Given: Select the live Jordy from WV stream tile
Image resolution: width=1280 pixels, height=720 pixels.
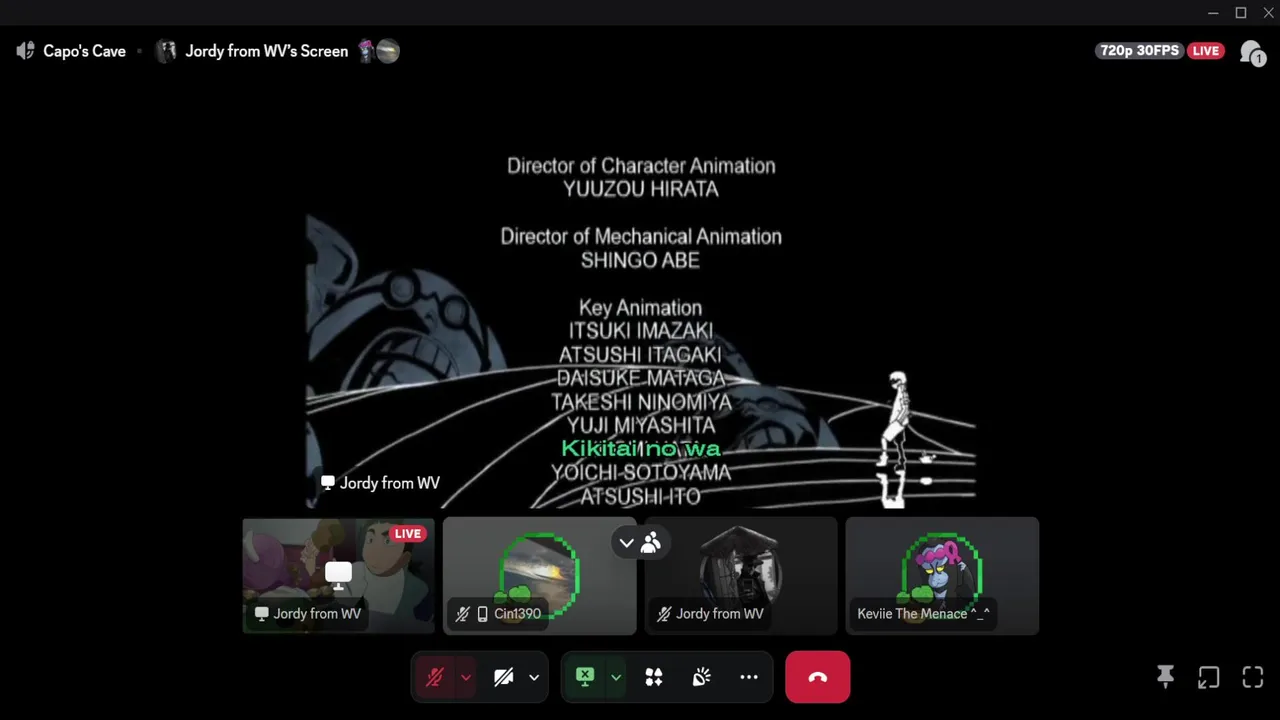Looking at the screenshot, I should coord(338,576).
